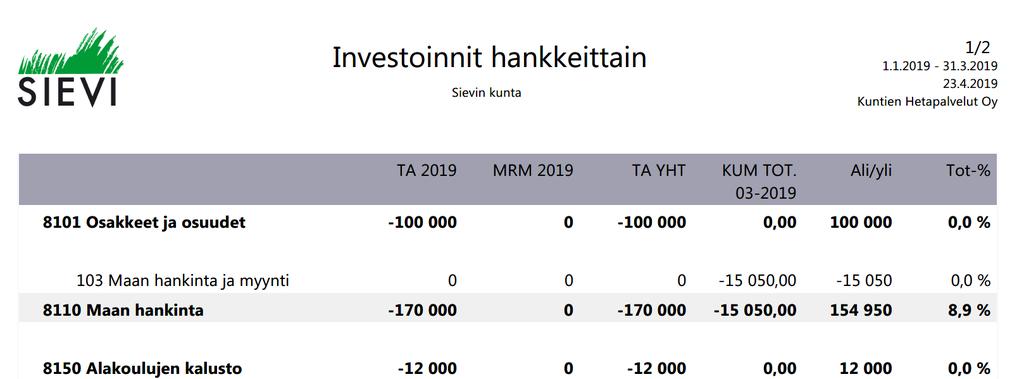Click the page number 1/2
1024x379 pixels.
(978, 47)
